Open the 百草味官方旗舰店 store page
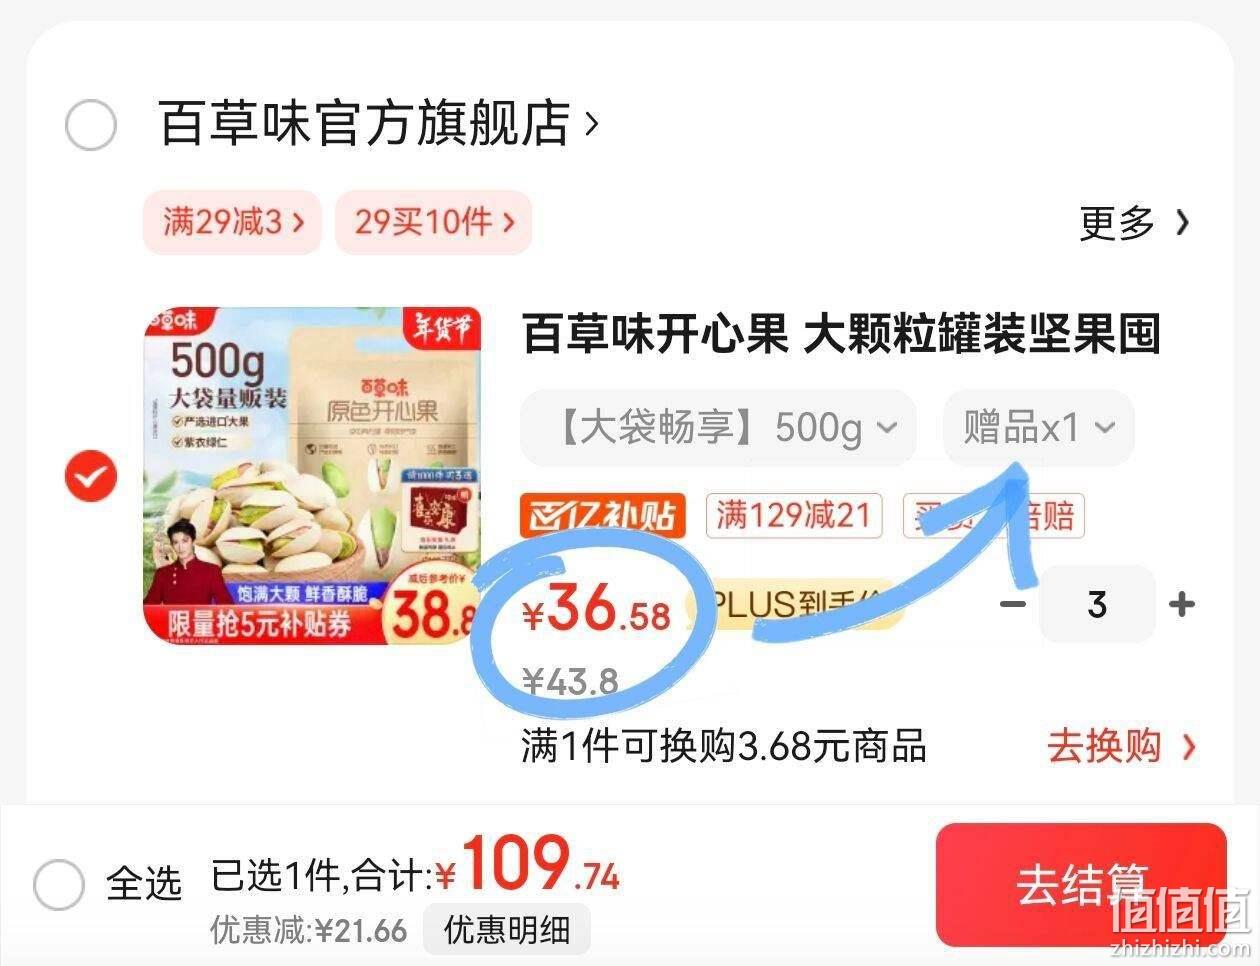This screenshot has height=966, width=1260. tap(379, 124)
